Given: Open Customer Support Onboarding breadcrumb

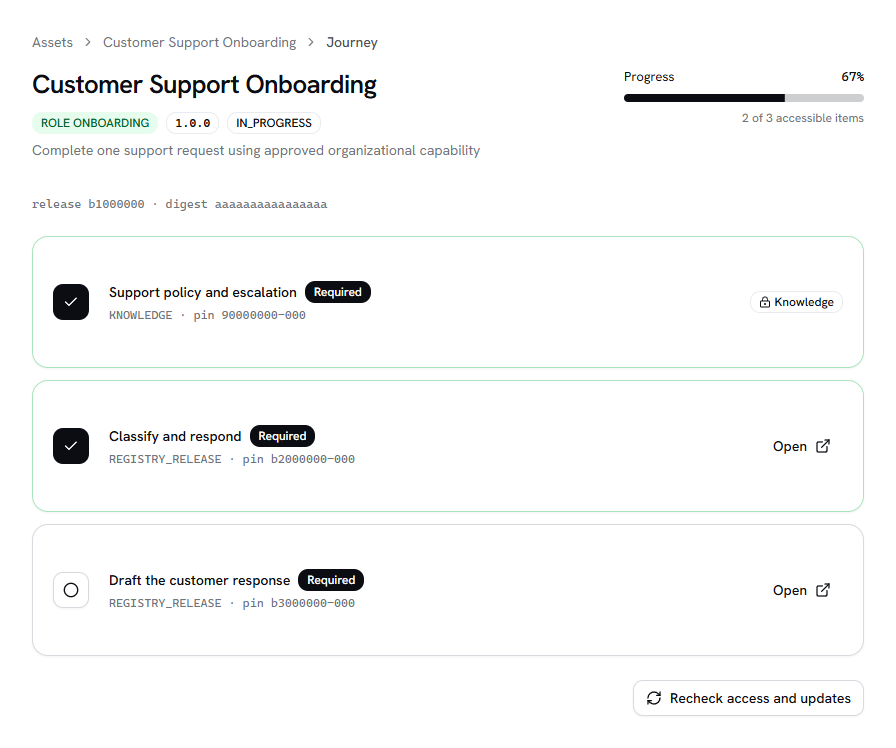Looking at the screenshot, I should (199, 42).
